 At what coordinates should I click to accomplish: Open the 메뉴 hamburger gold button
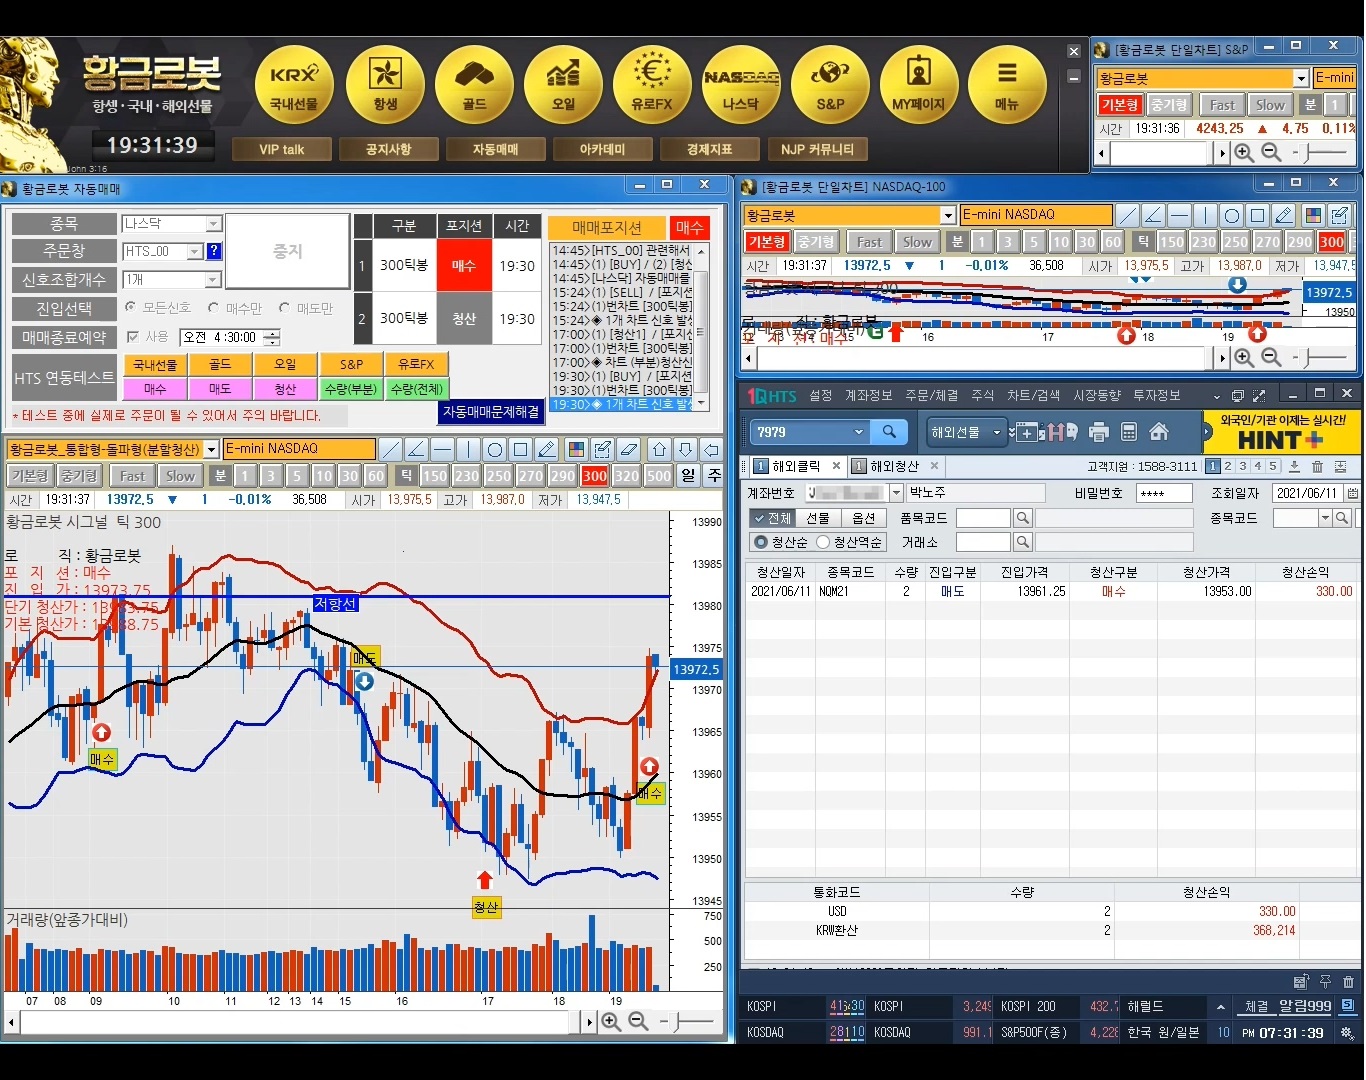coord(1007,85)
